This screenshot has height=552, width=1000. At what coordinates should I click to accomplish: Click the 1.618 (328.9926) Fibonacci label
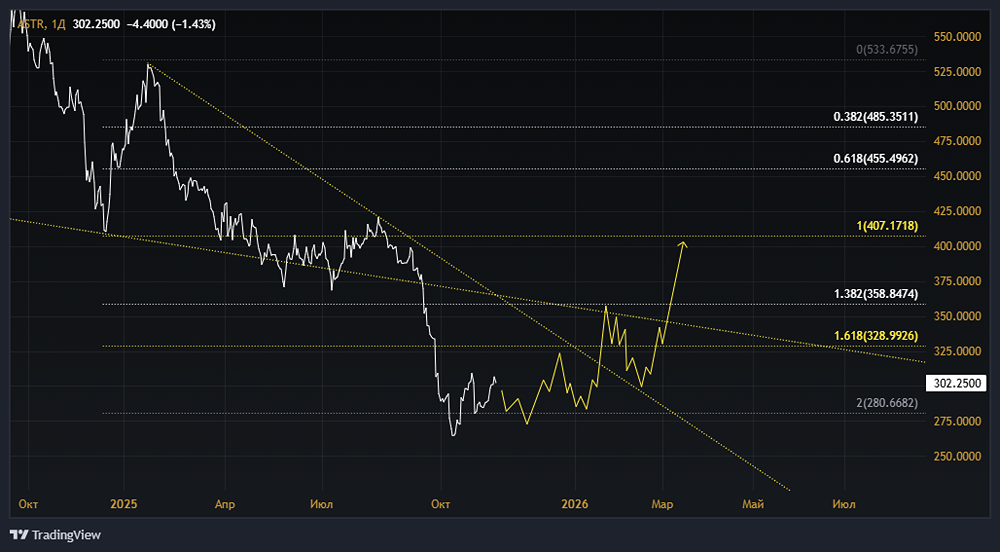(875, 336)
